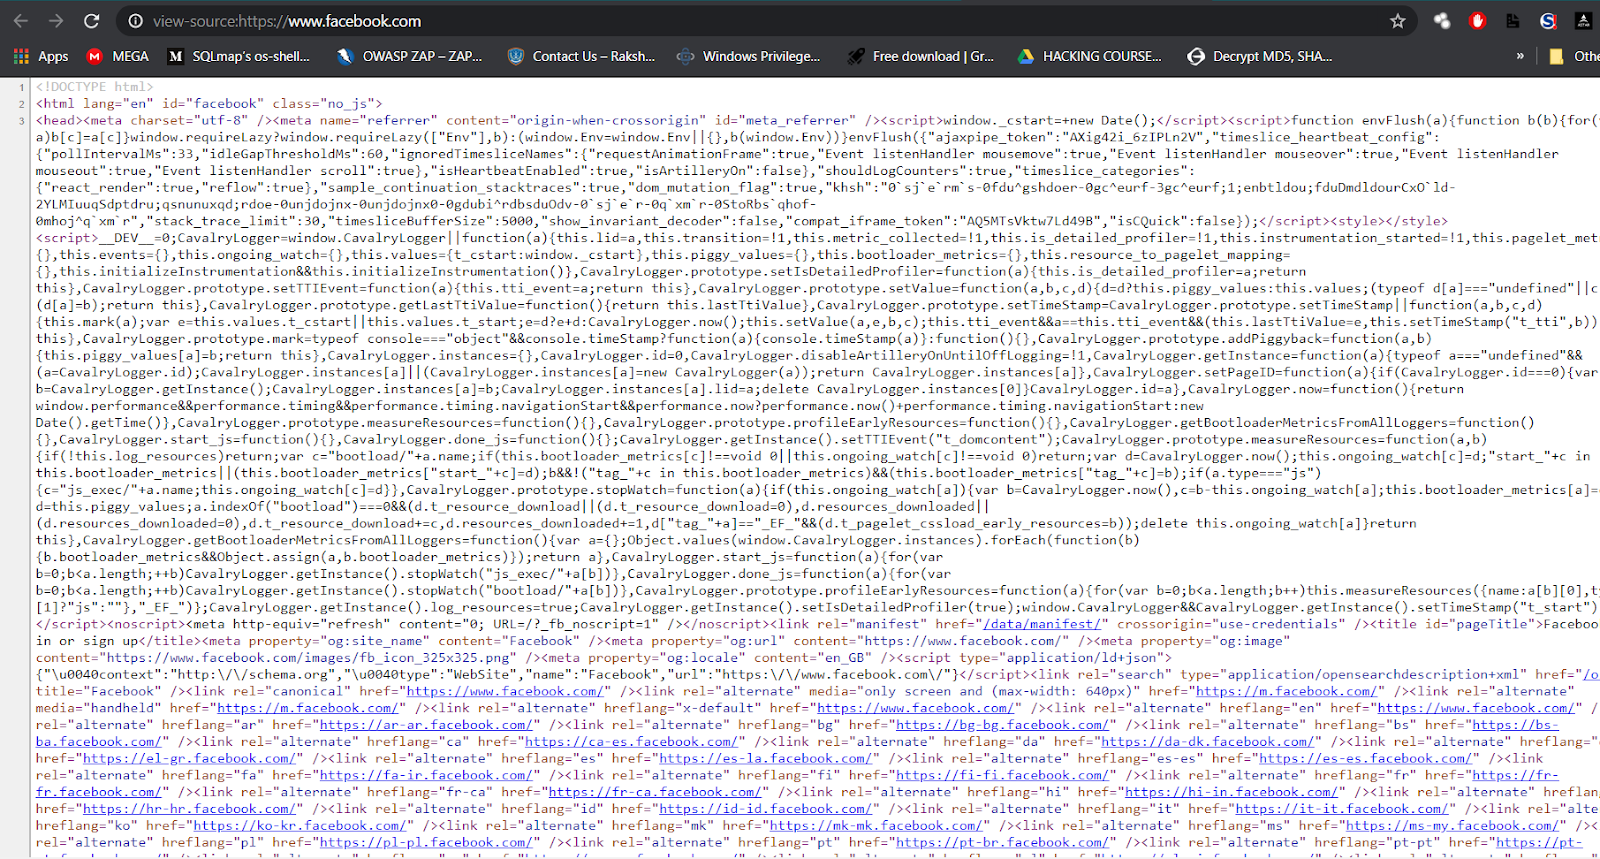Click source line number 2
1600x859 pixels.
pyautogui.click(x=21, y=104)
